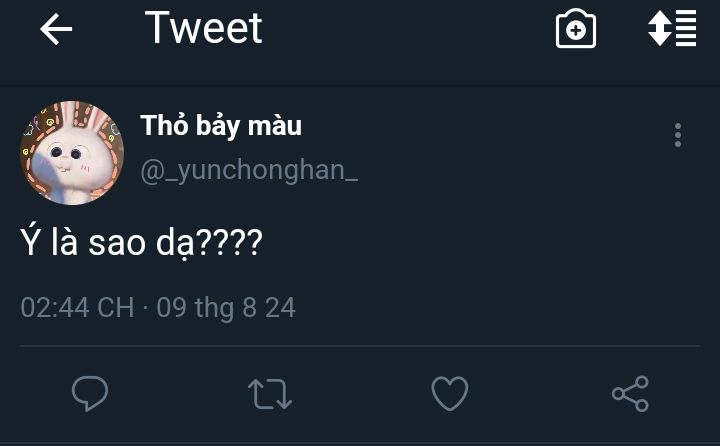Reply to the tweet with speech bubble
Viewport: 720px width, 446px height.
pos(90,393)
